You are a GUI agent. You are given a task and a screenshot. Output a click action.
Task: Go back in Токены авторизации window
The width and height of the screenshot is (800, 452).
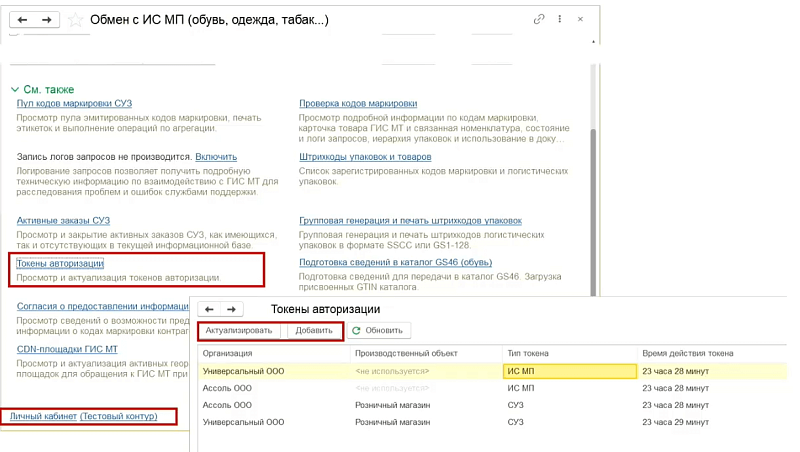click(x=209, y=309)
